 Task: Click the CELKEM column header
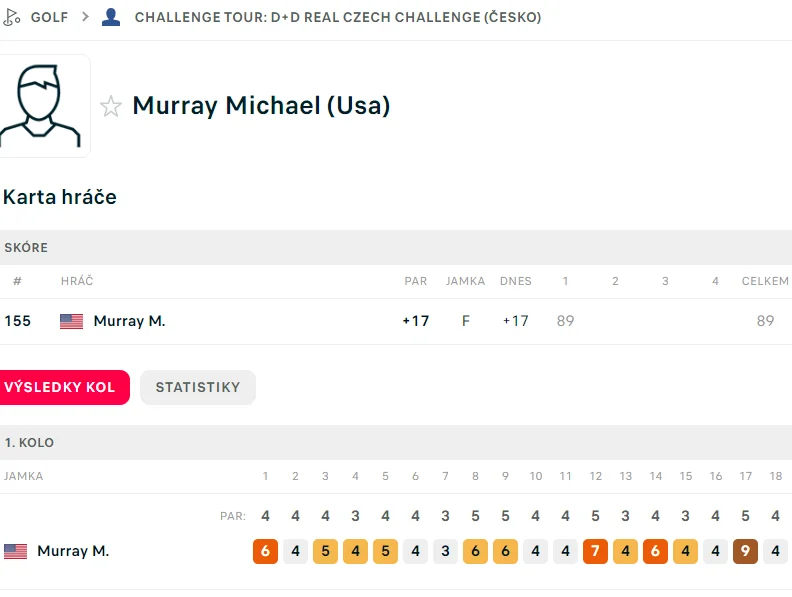click(765, 281)
